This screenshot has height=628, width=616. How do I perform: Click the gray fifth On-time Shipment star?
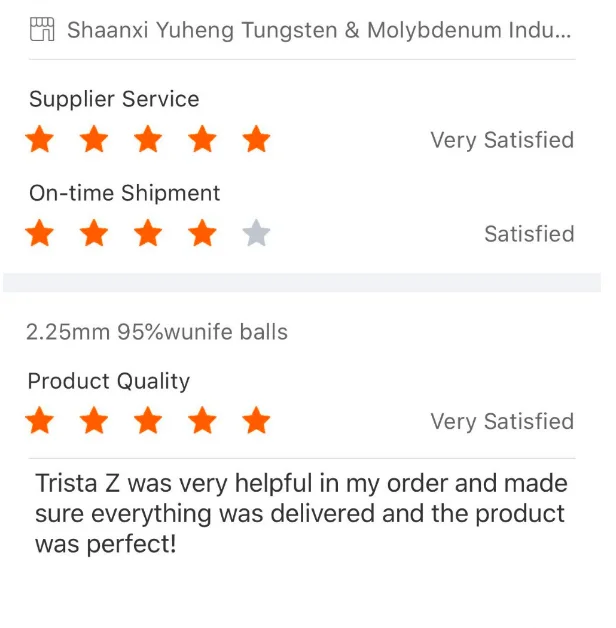pos(257,234)
